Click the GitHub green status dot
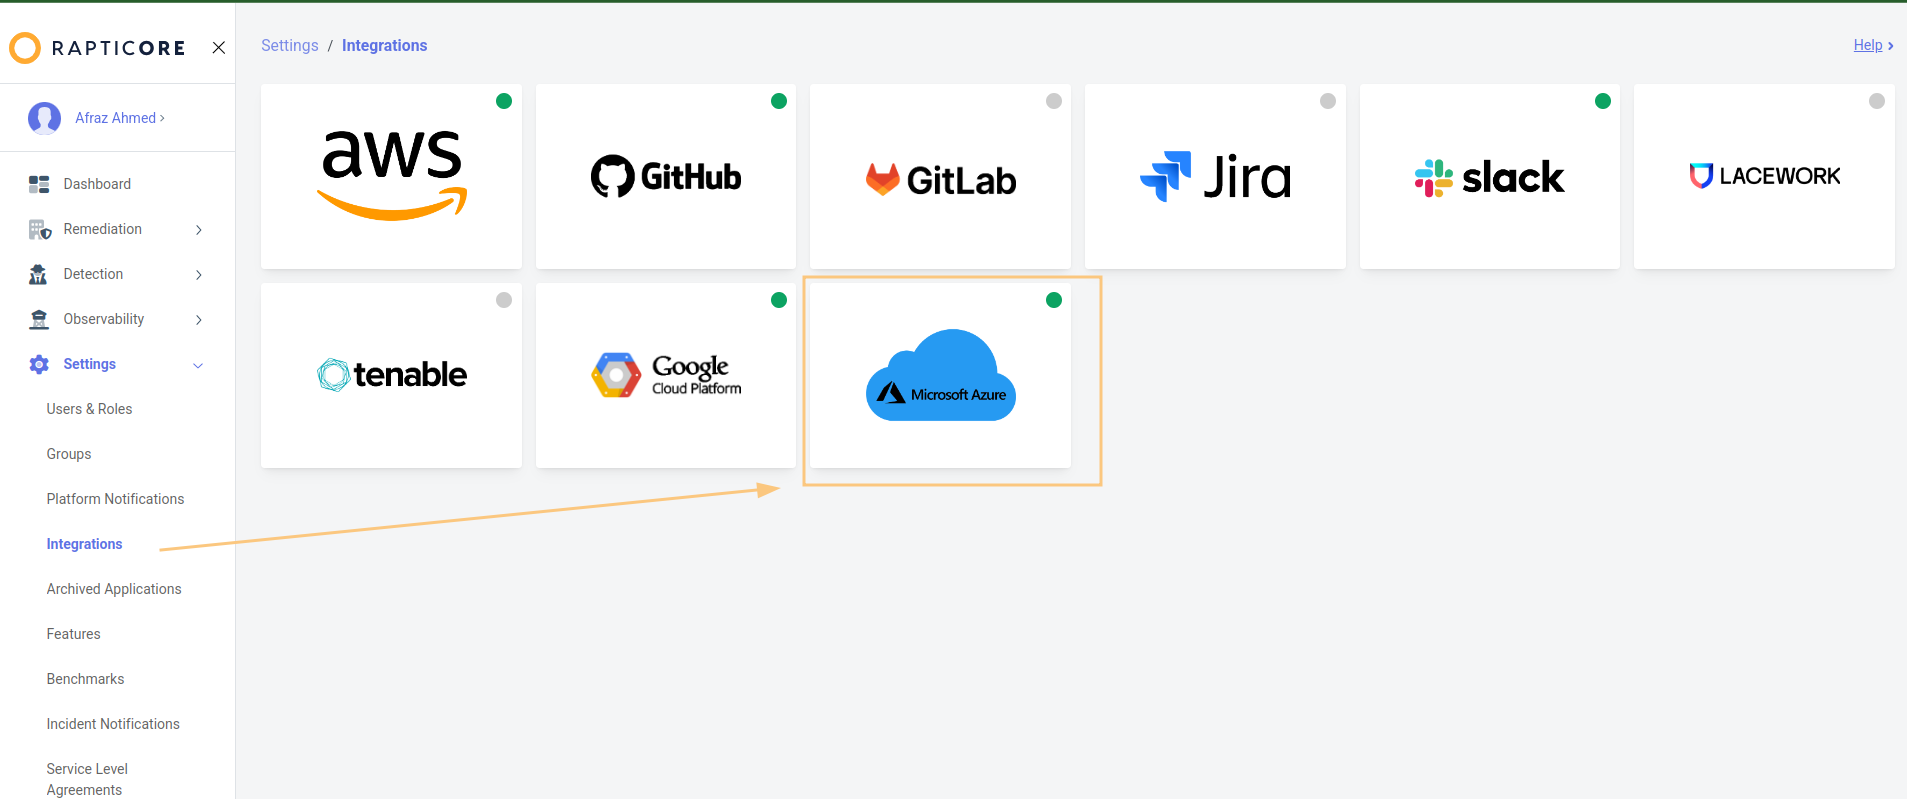Viewport: 1907px width, 799px height. coord(779,101)
